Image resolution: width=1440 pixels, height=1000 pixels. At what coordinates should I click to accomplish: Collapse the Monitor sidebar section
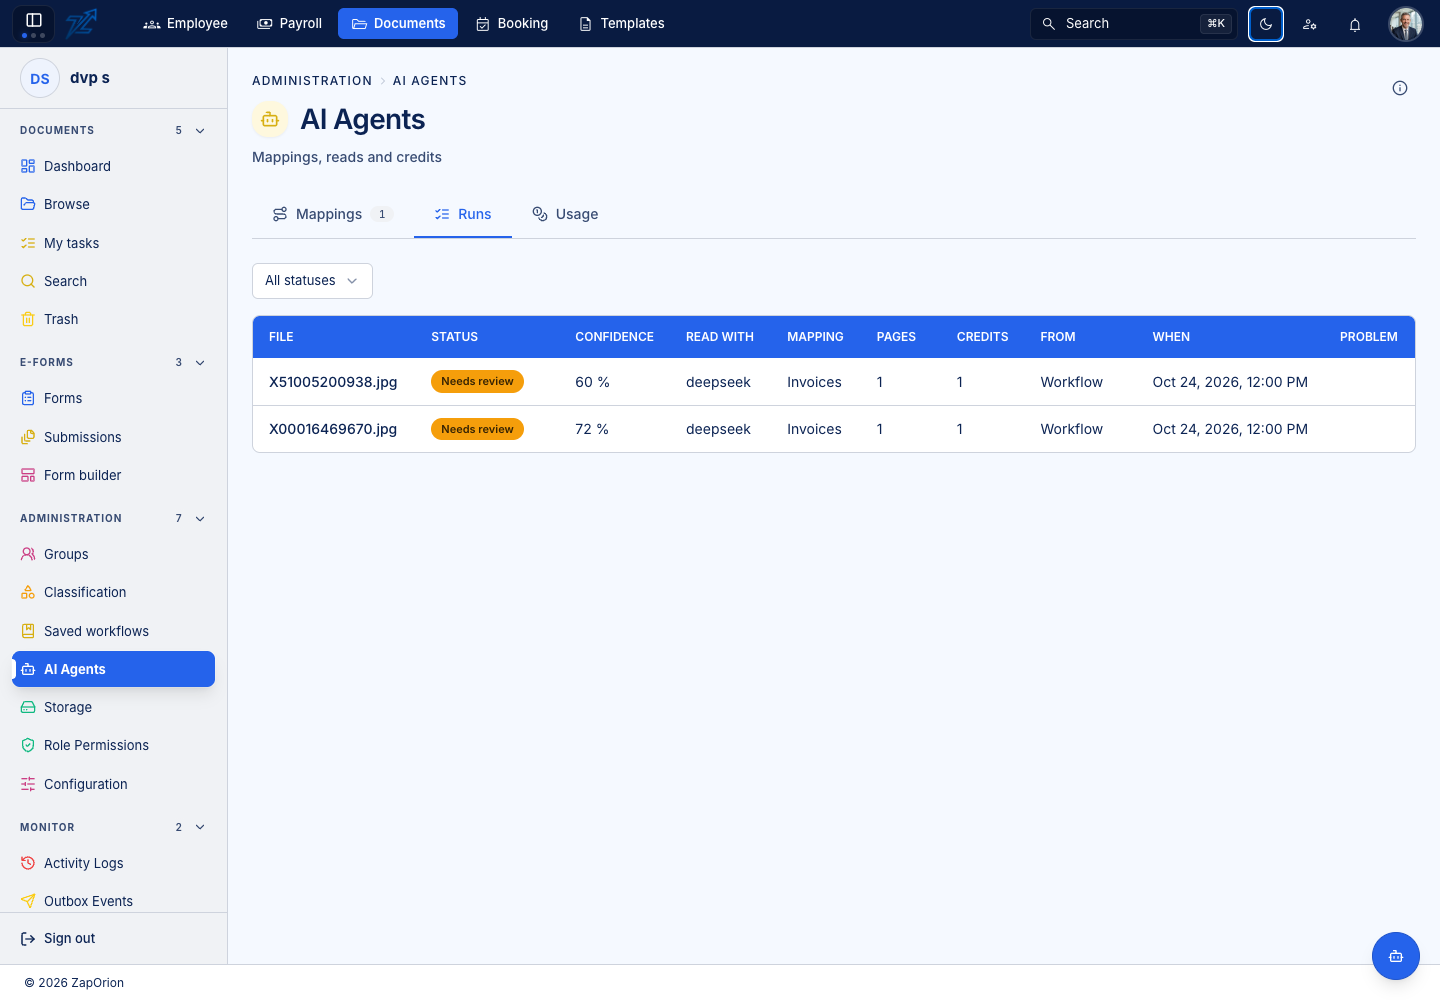pyautogui.click(x=200, y=828)
